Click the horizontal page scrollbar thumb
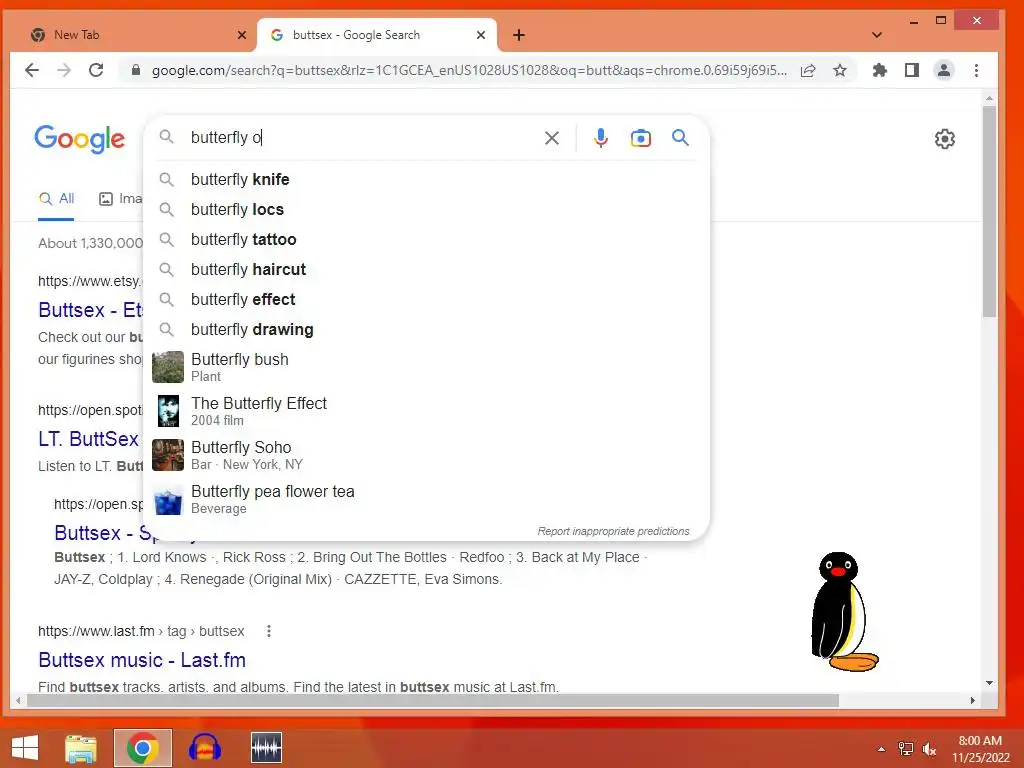This screenshot has width=1024, height=768. [432, 701]
